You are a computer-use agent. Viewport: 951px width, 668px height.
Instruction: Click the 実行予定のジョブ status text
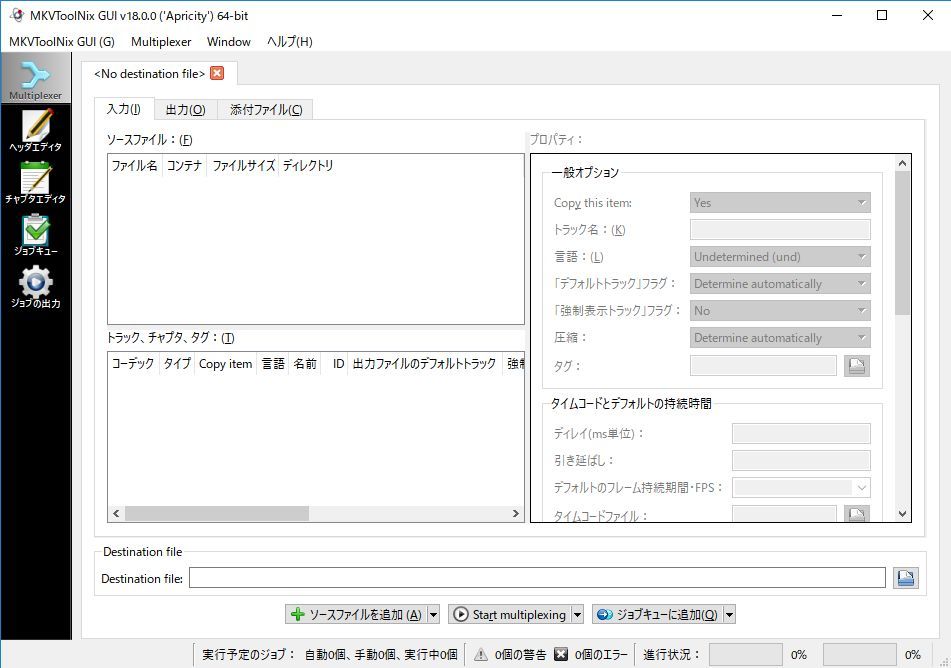329,655
